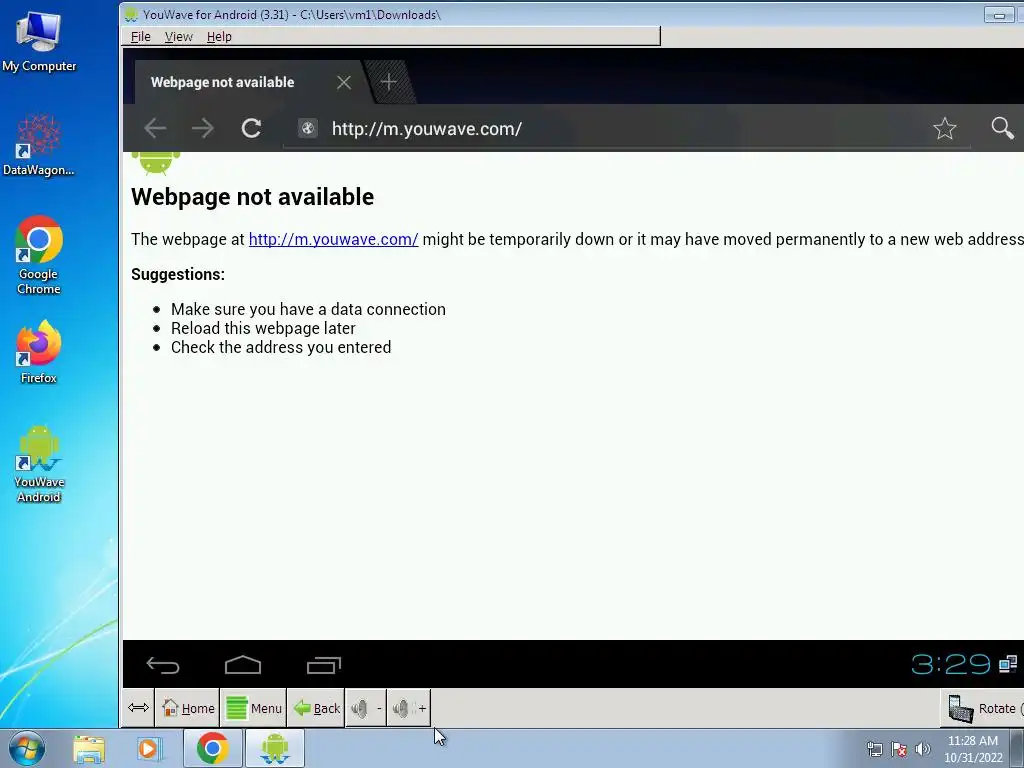Click the network tray icon
The height and width of the screenshot is (768, 1024).
(x=874, y=749)
